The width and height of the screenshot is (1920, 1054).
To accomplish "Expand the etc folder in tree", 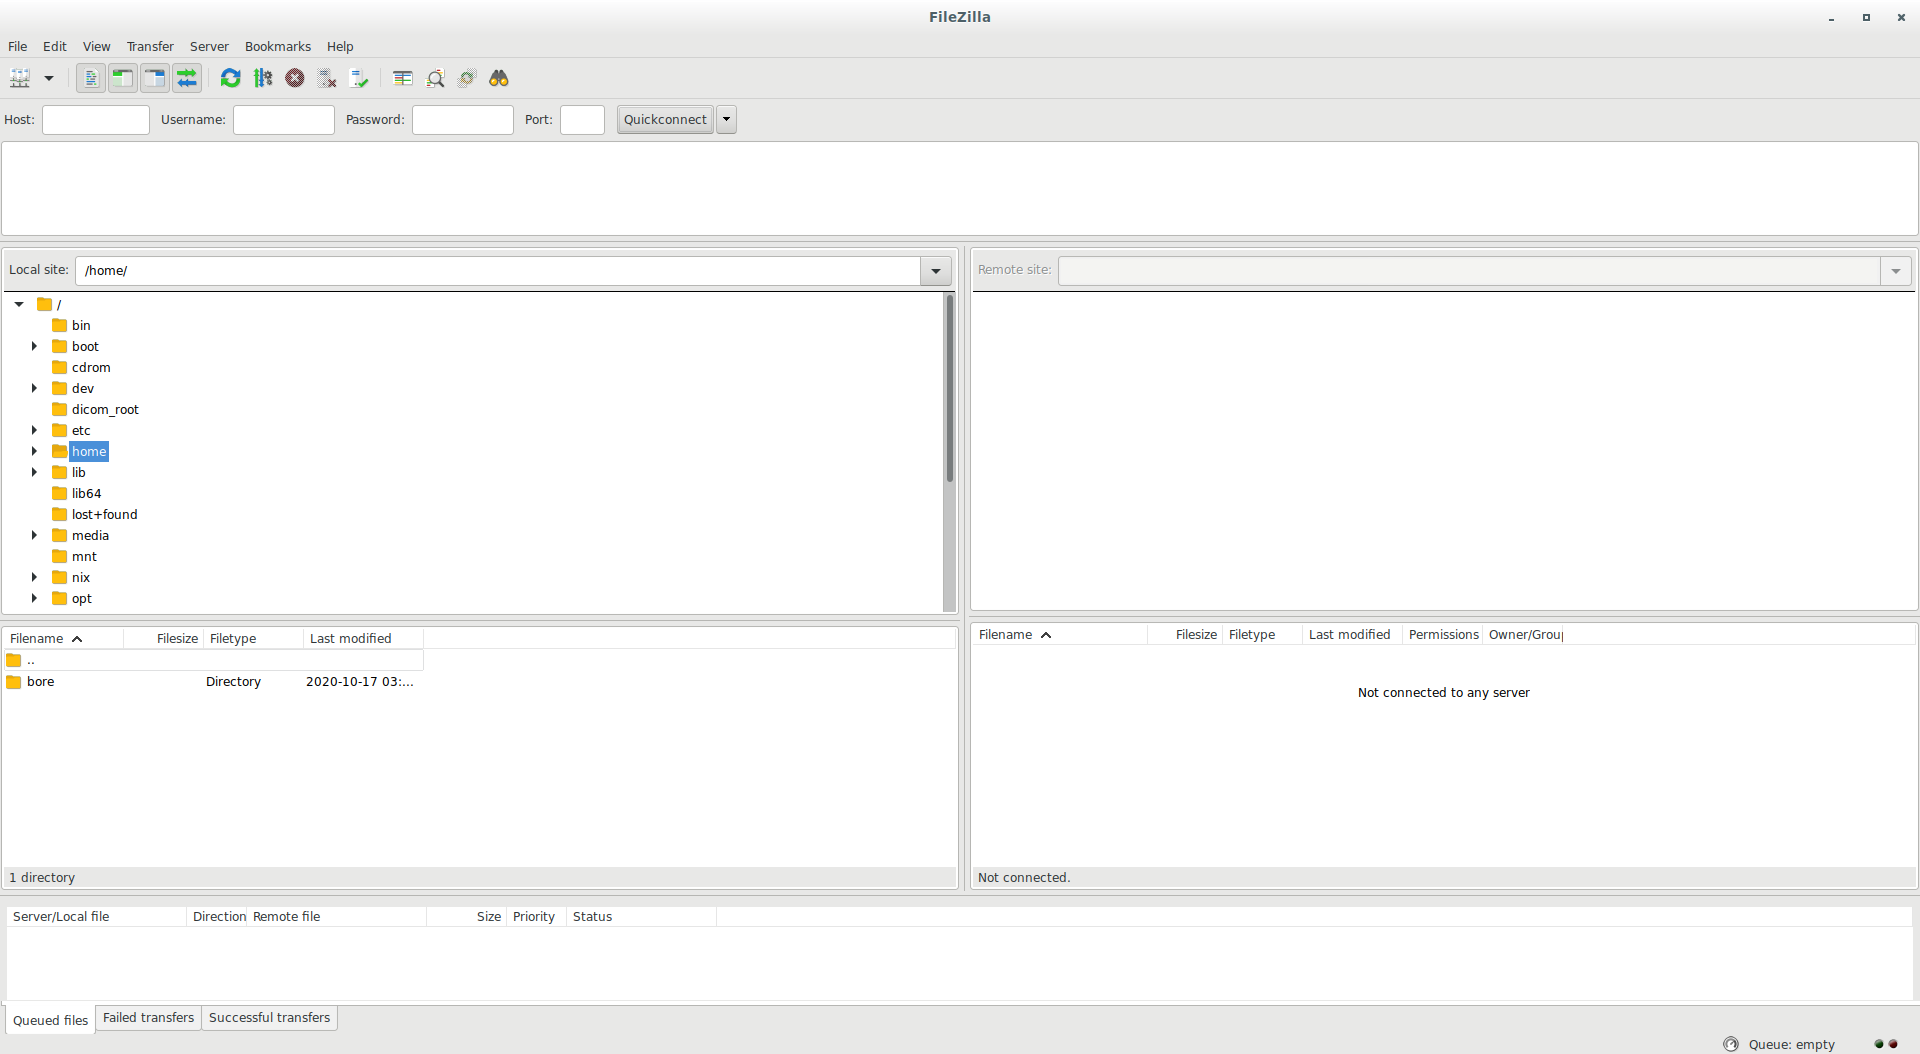I will pos(34,430).
